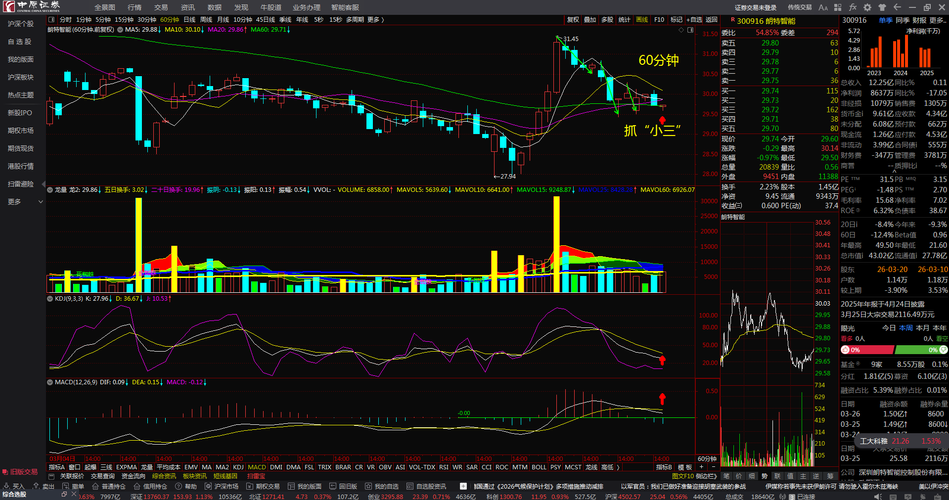Click the back arrow in title bar
The width and height of the screenshot is (949, 500).
[x=897, y=7]
